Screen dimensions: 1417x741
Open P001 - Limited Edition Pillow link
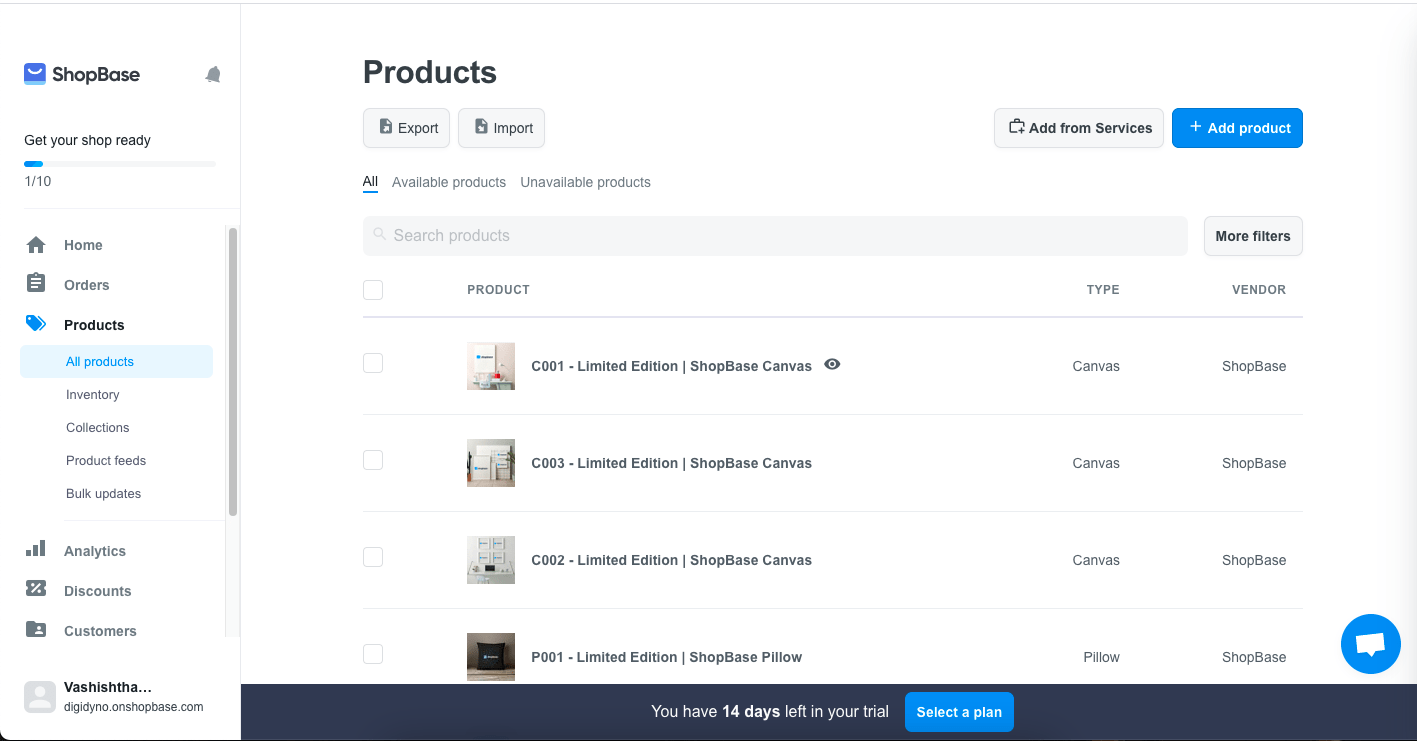click(x=666, y=657)
